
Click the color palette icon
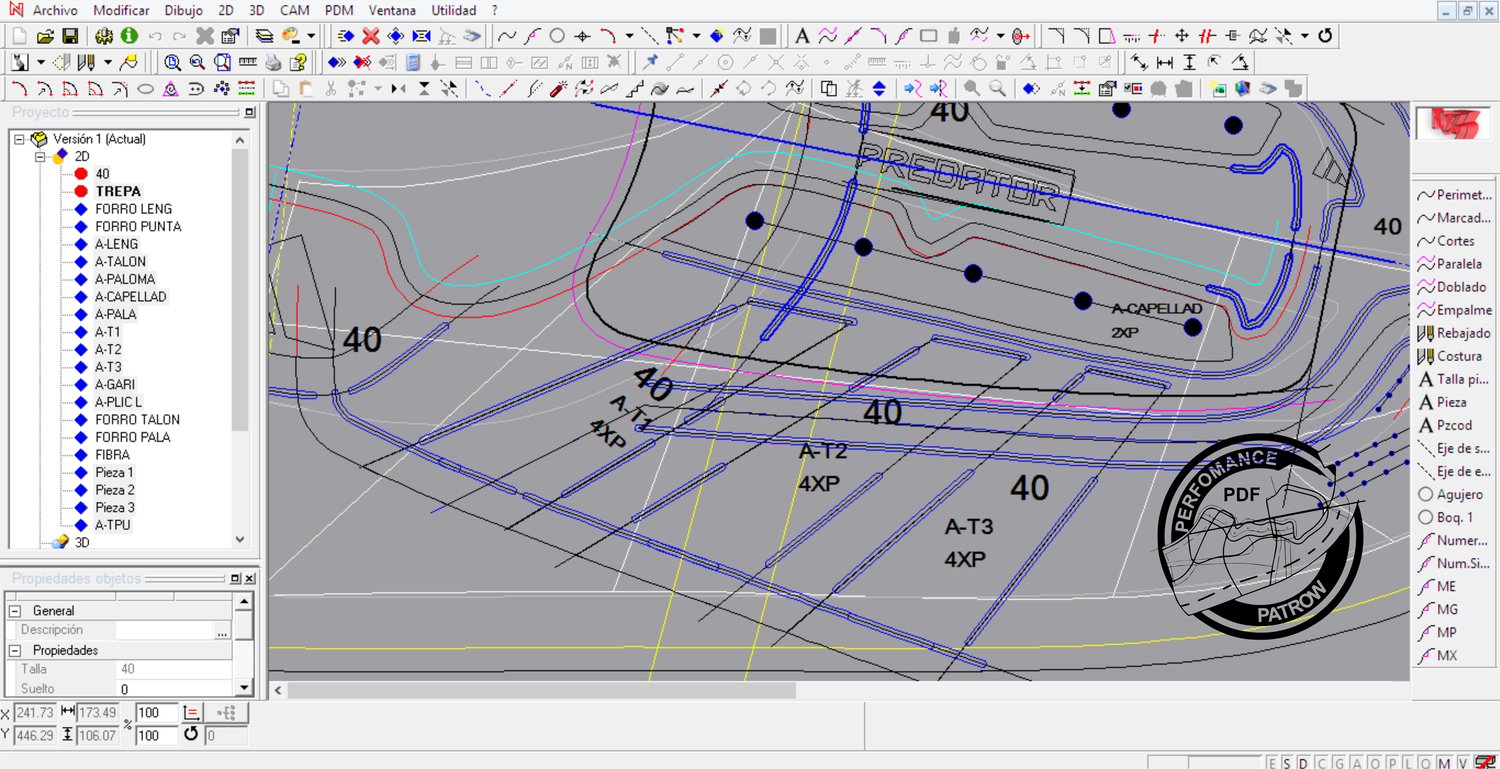coord(290,36)
